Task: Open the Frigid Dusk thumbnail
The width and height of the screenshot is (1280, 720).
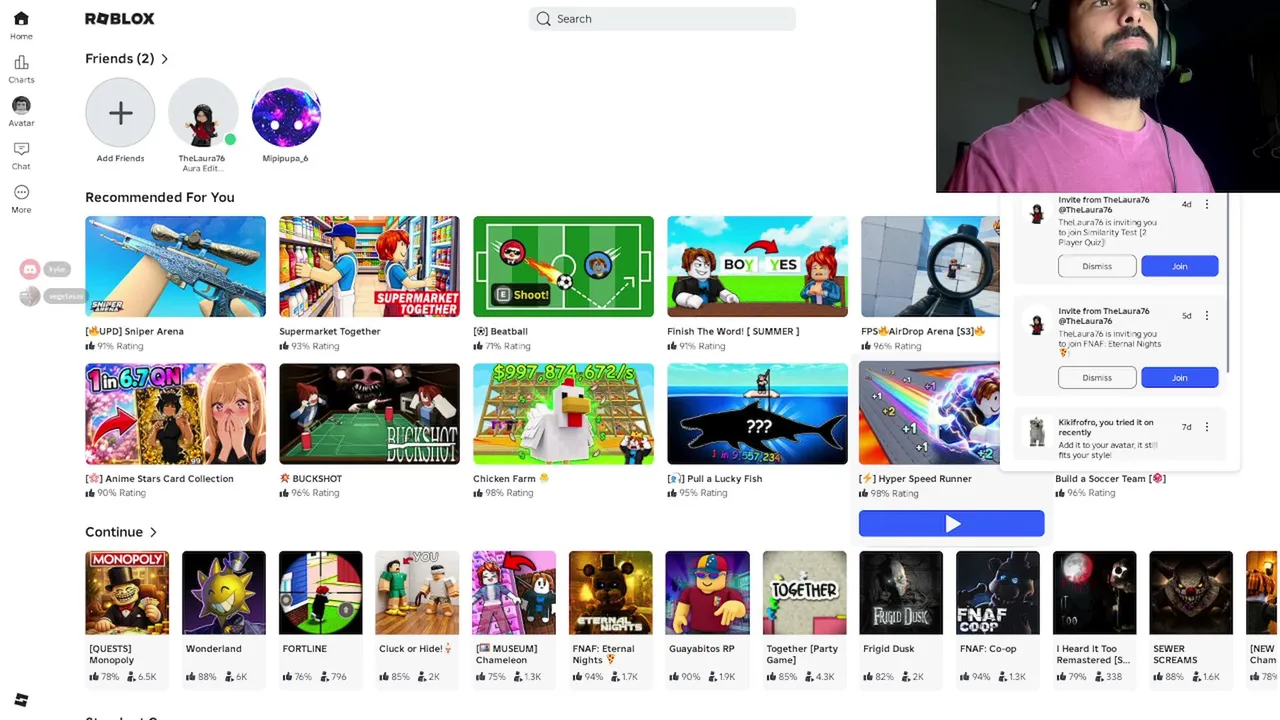Action: click(x=901, y=593)
